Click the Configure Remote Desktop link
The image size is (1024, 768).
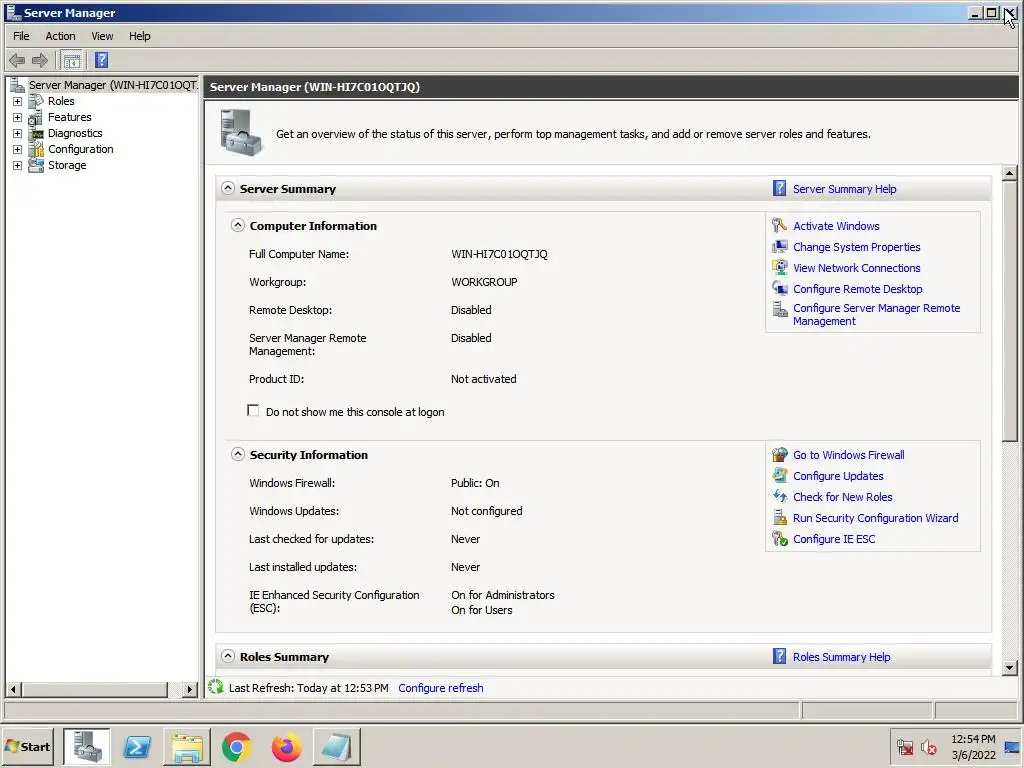coord(857,289)
